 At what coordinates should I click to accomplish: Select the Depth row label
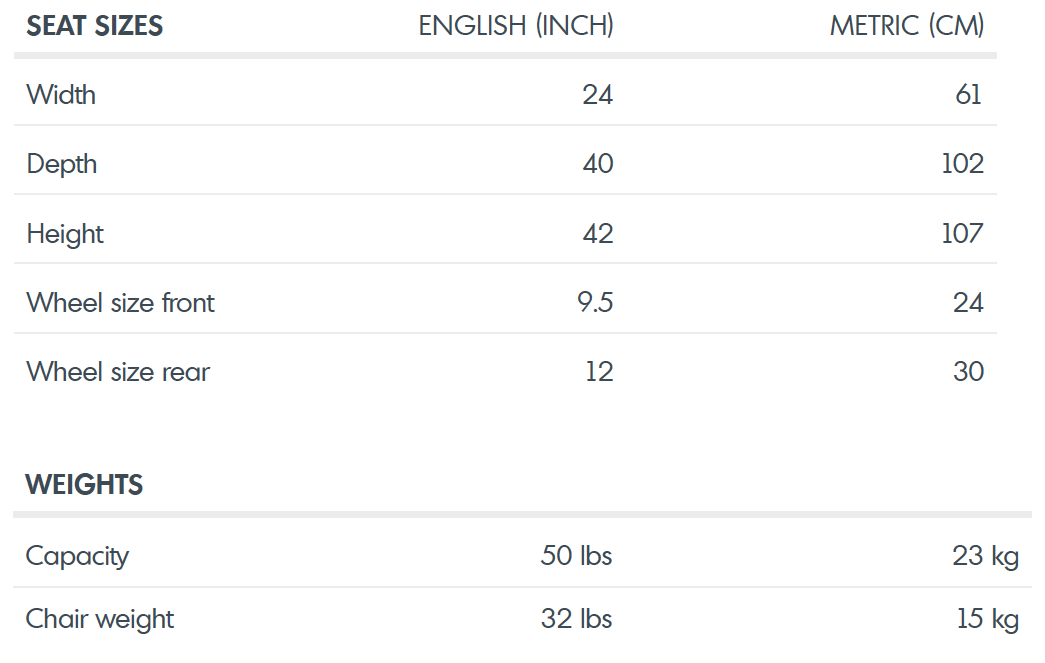61,165
